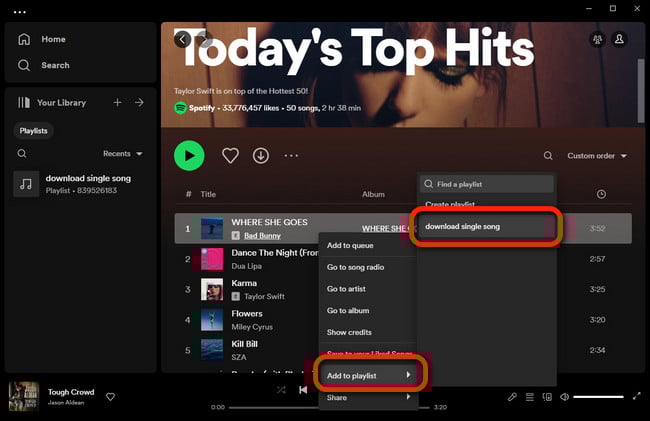Screen dimensions: 650x421
Task: Select the Playlists filter chip
Action: (34, 131)
